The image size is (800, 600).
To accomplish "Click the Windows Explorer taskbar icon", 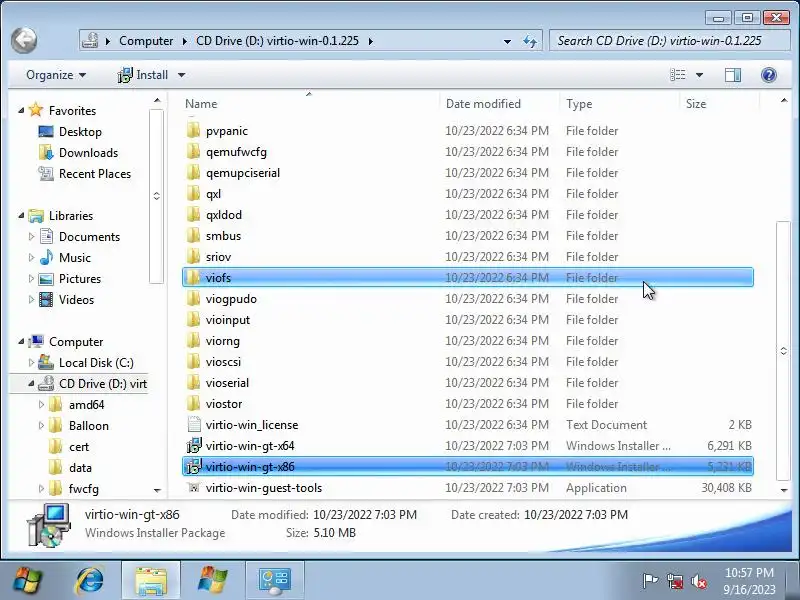I will click(151, 581).
